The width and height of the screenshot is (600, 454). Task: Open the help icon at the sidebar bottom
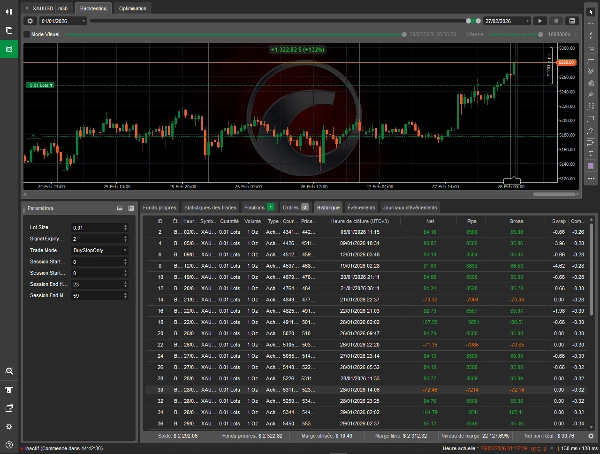[9, 444]
